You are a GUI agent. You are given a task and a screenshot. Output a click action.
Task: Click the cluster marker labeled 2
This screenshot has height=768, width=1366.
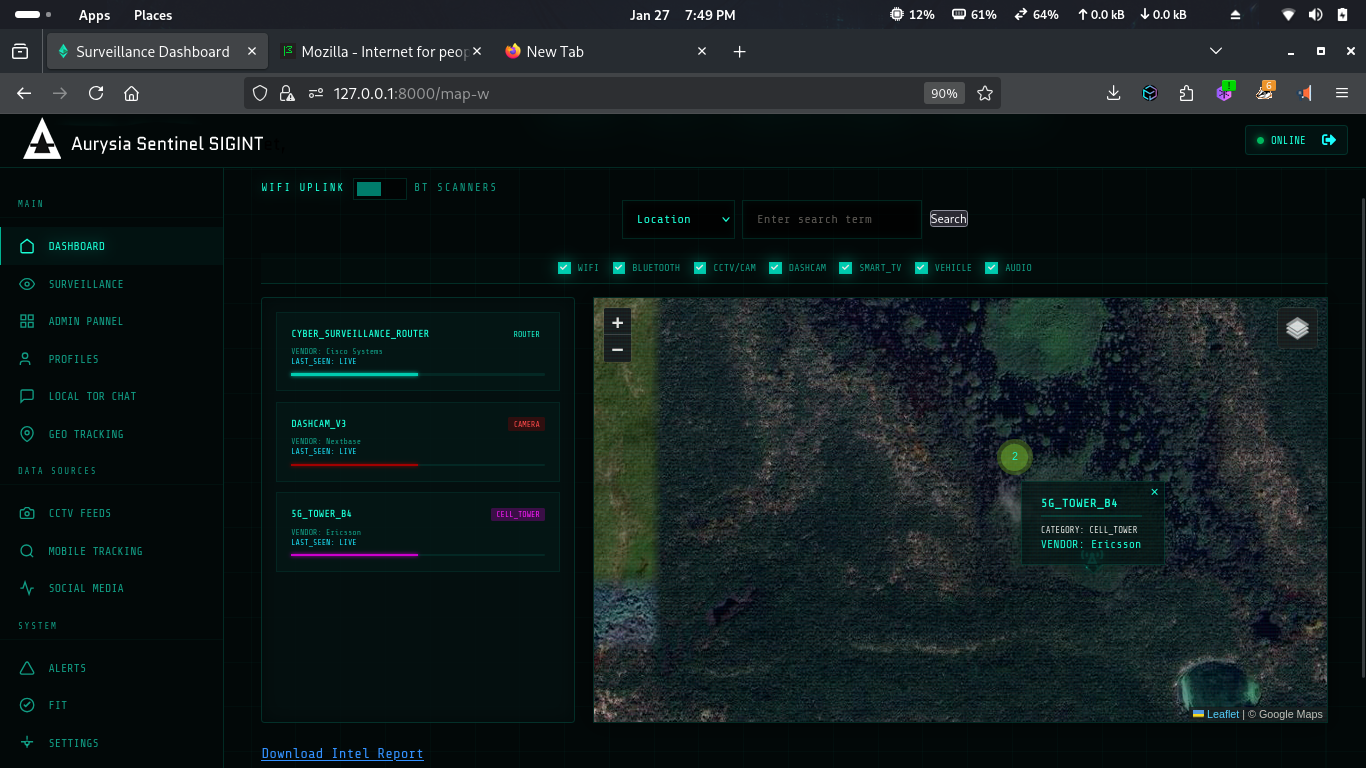1014,456
